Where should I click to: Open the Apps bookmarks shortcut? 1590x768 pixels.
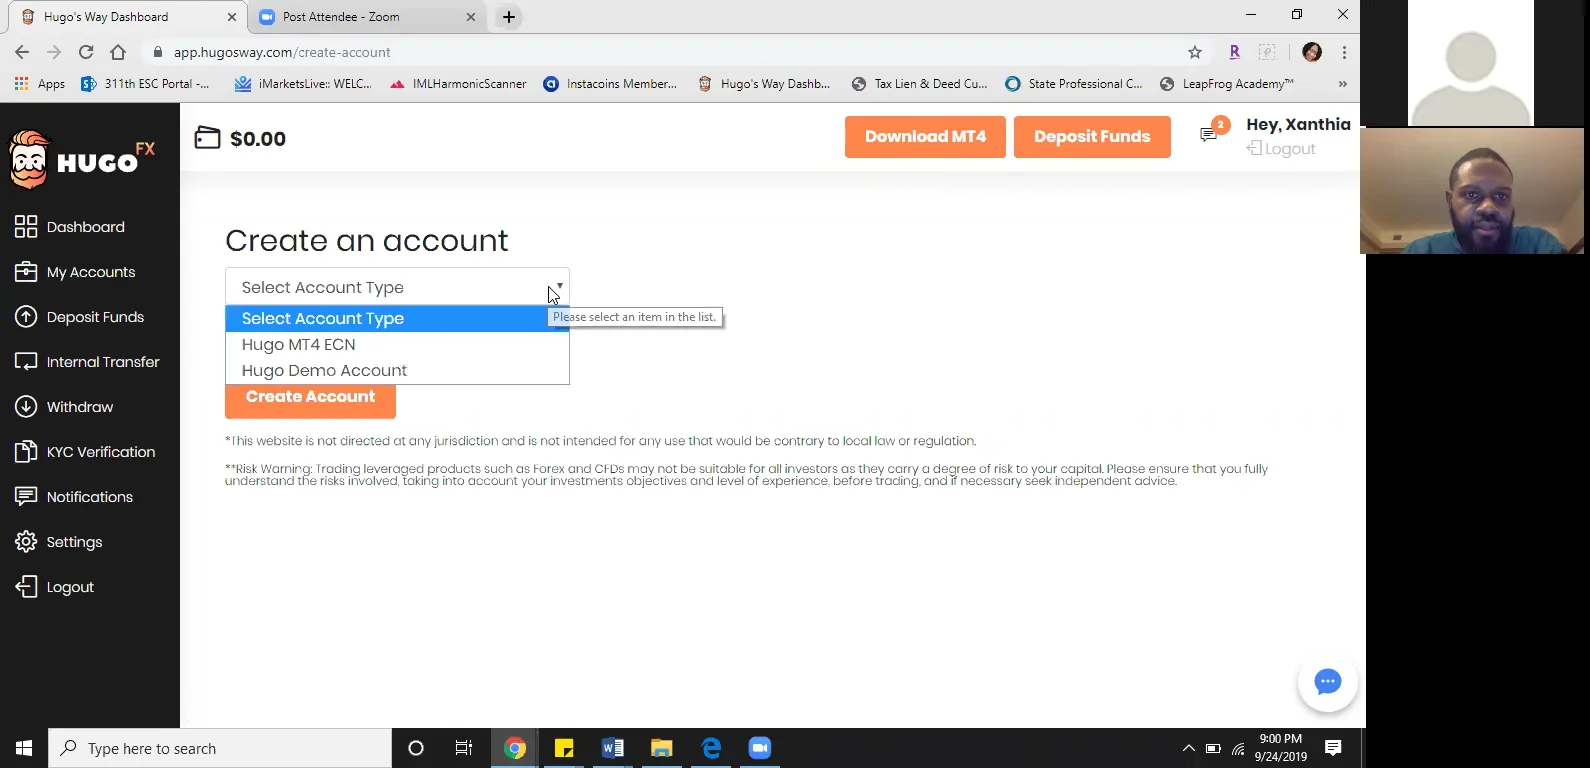(40, 84)
